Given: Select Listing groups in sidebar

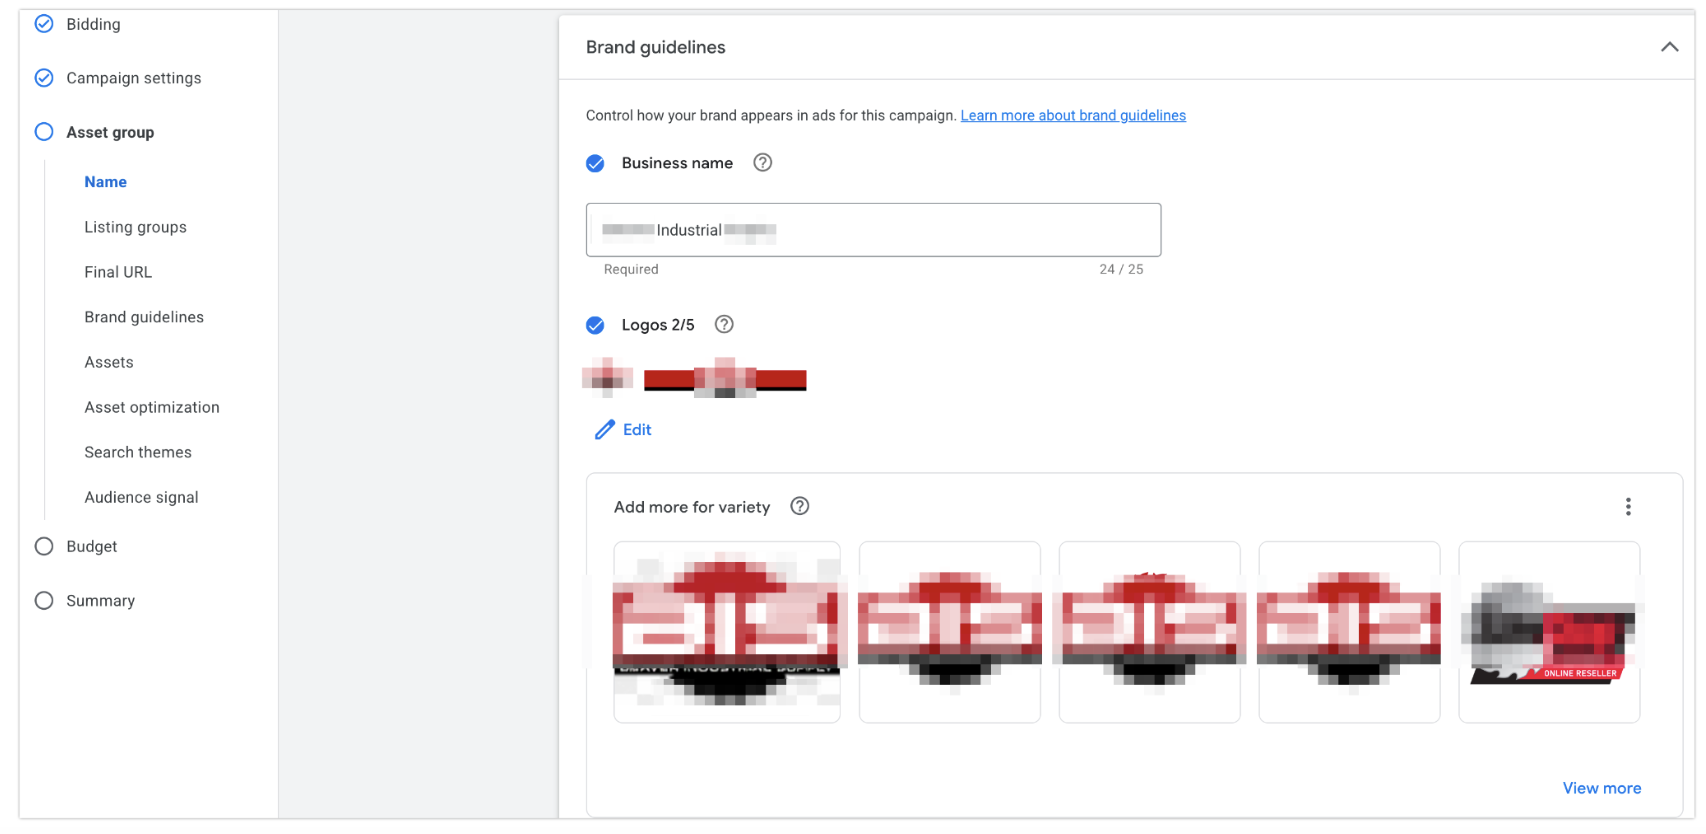Looking at the screenshot, I should (135, 227).
